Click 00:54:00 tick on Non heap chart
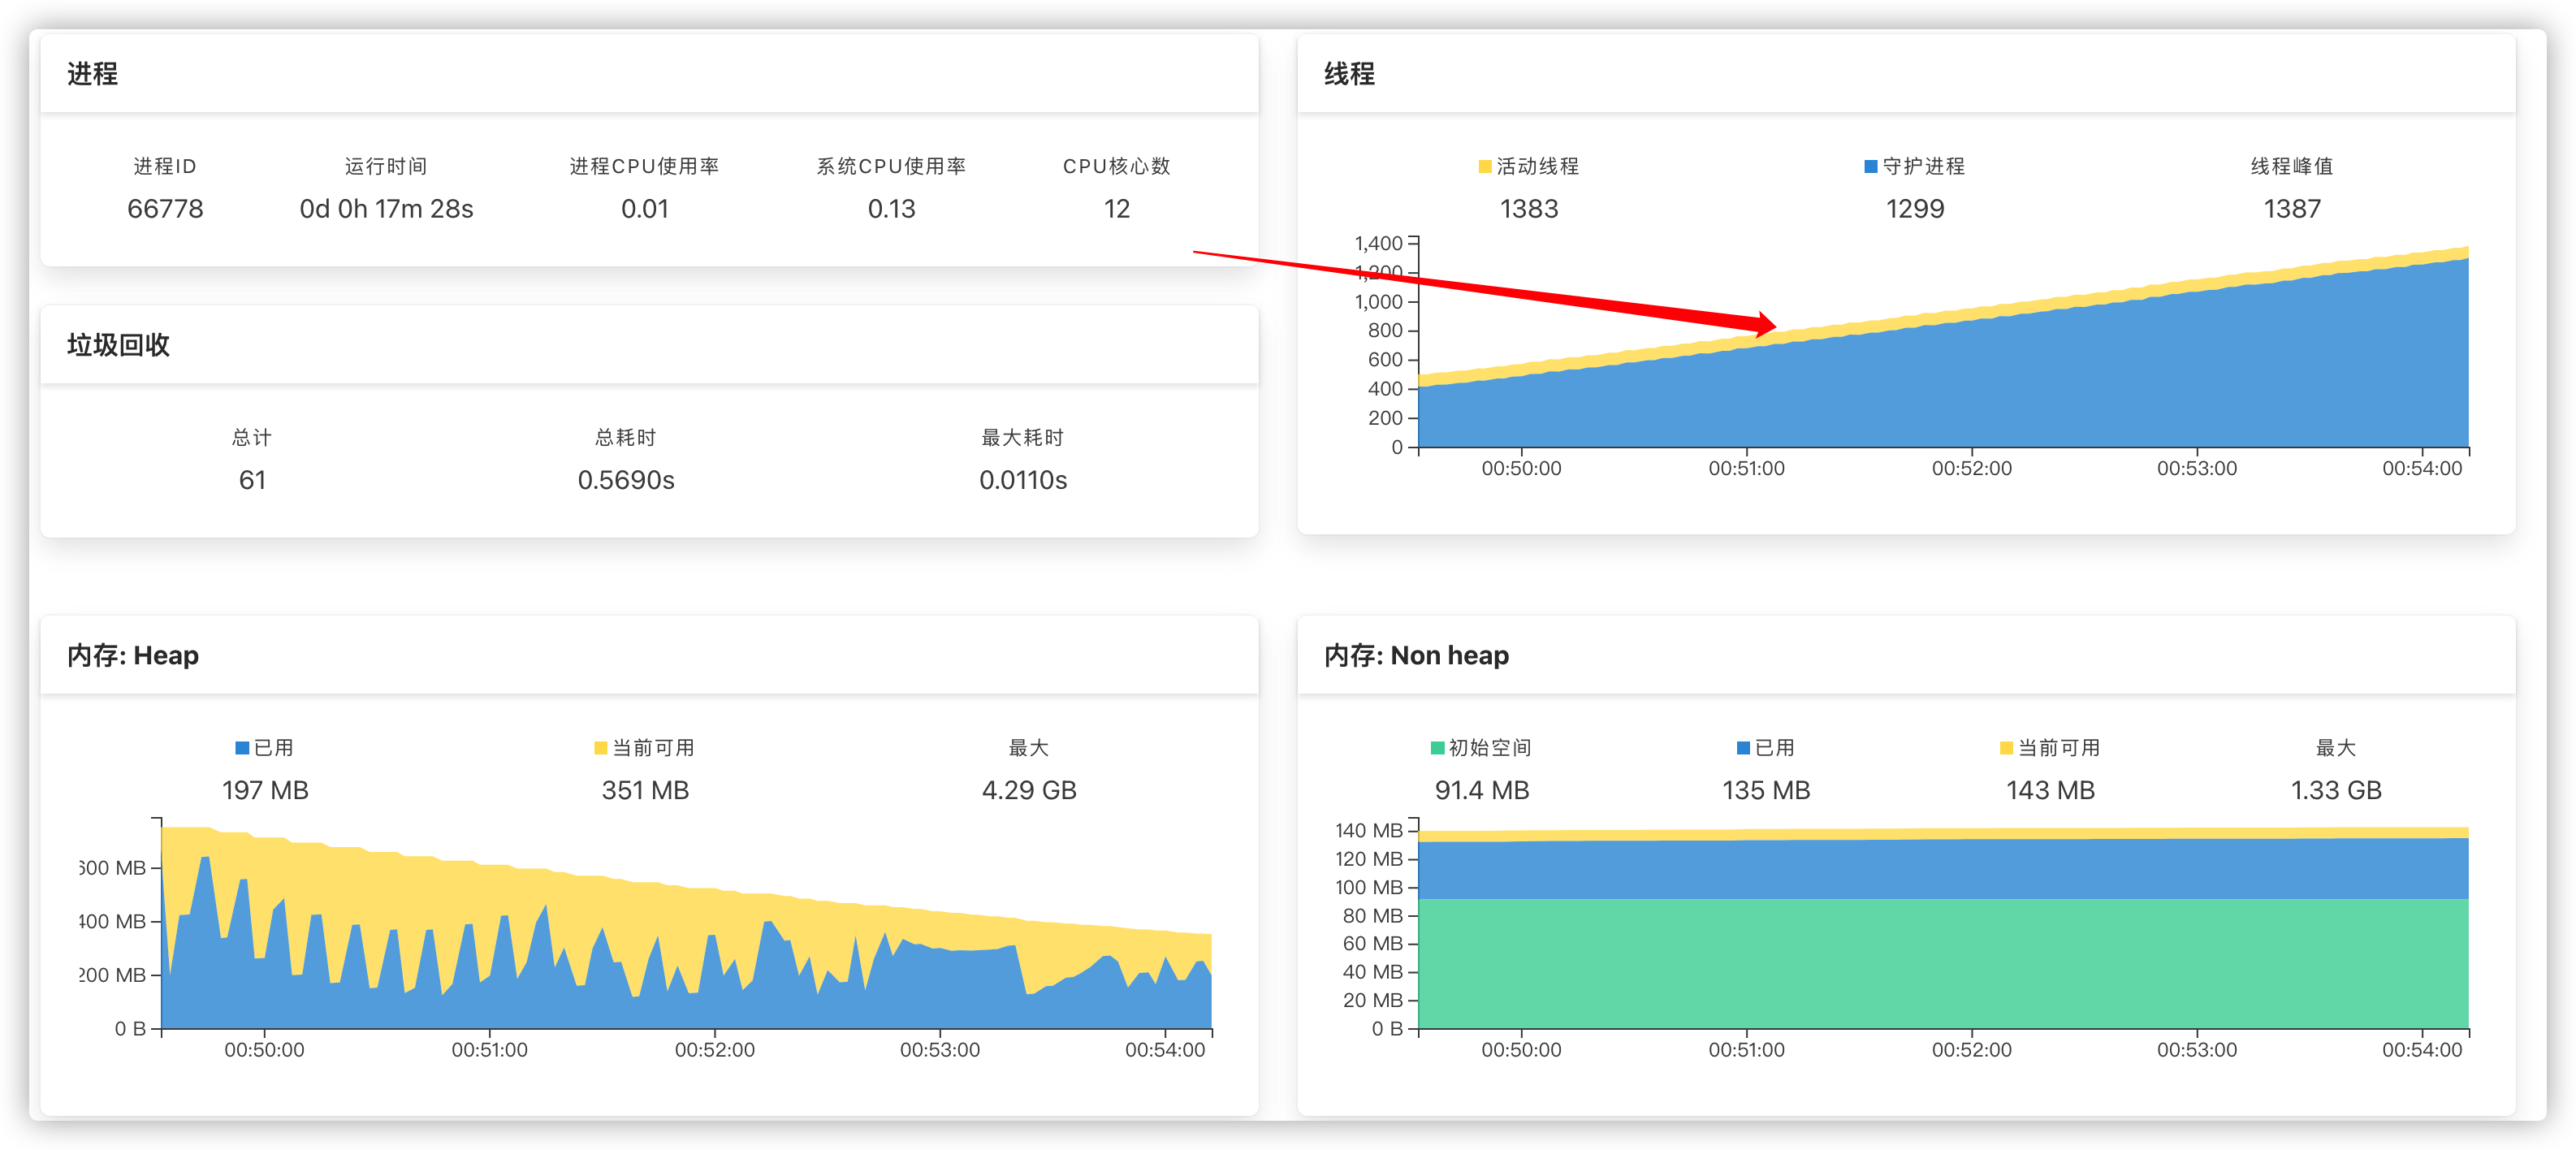The image size is (2576, 1150). tap(2422, 1050)
